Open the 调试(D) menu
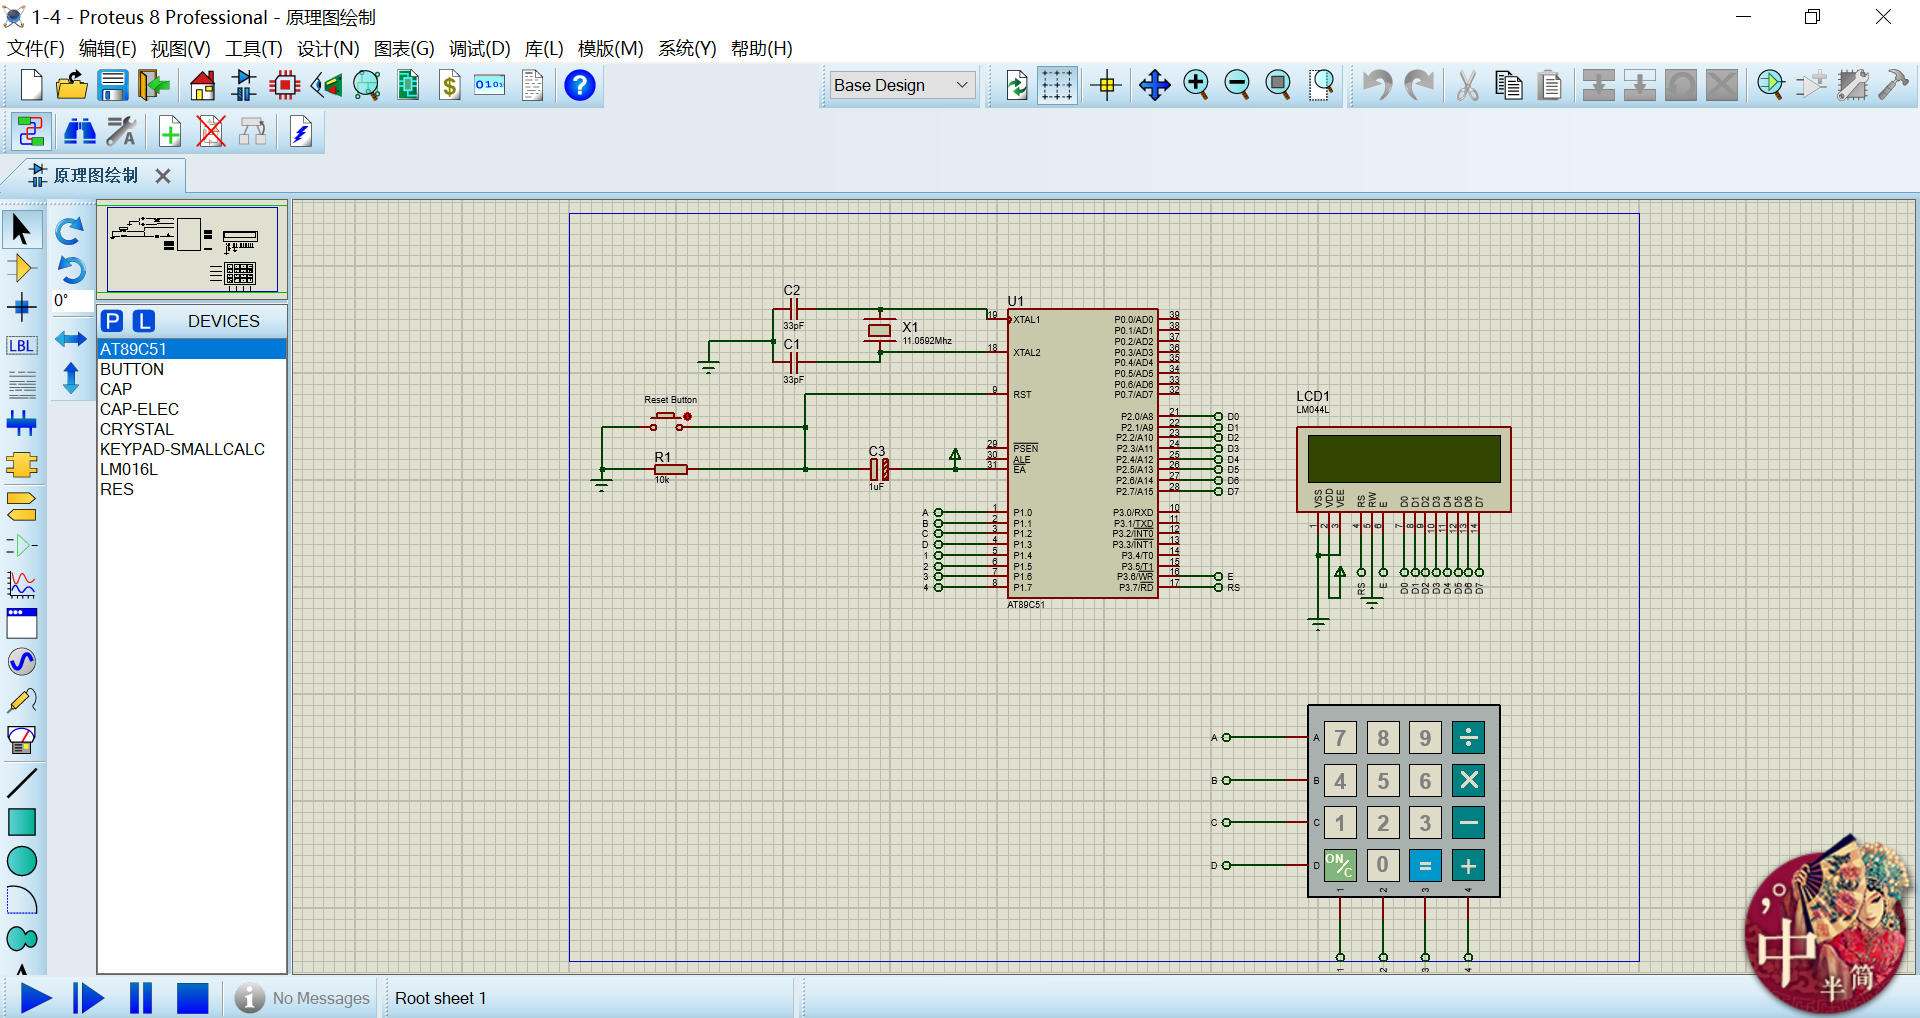This screenshot has height=1018, width=1920. pos(479,48)
